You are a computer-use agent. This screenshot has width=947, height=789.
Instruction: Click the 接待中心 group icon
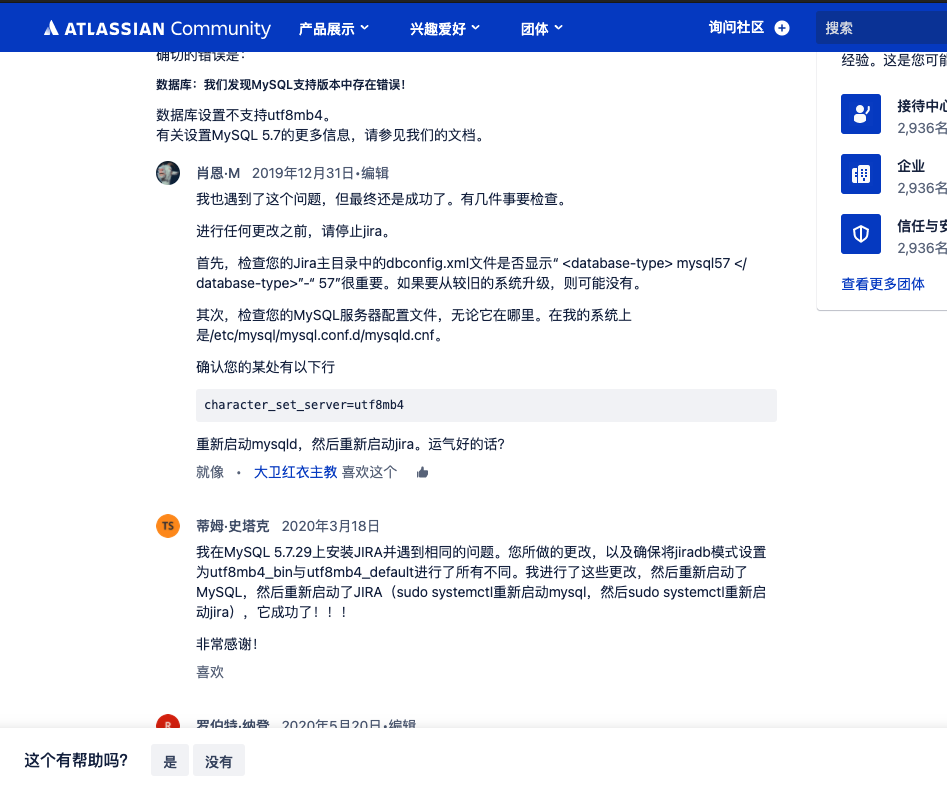click(x=861, y=114)
